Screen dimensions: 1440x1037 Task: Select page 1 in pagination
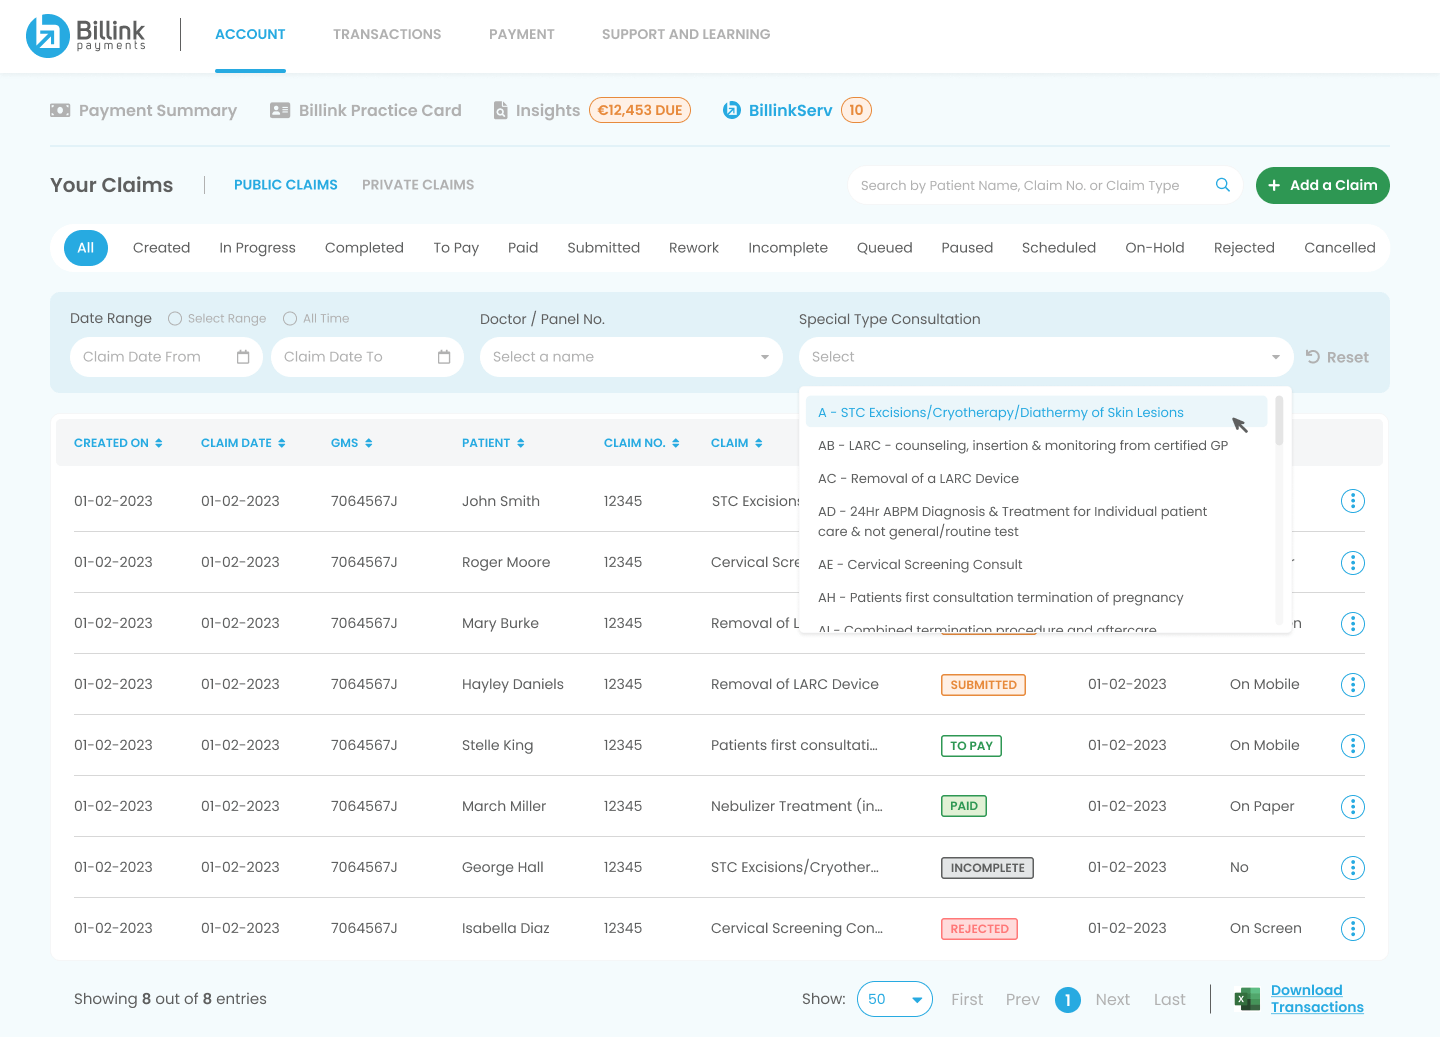1068,999
